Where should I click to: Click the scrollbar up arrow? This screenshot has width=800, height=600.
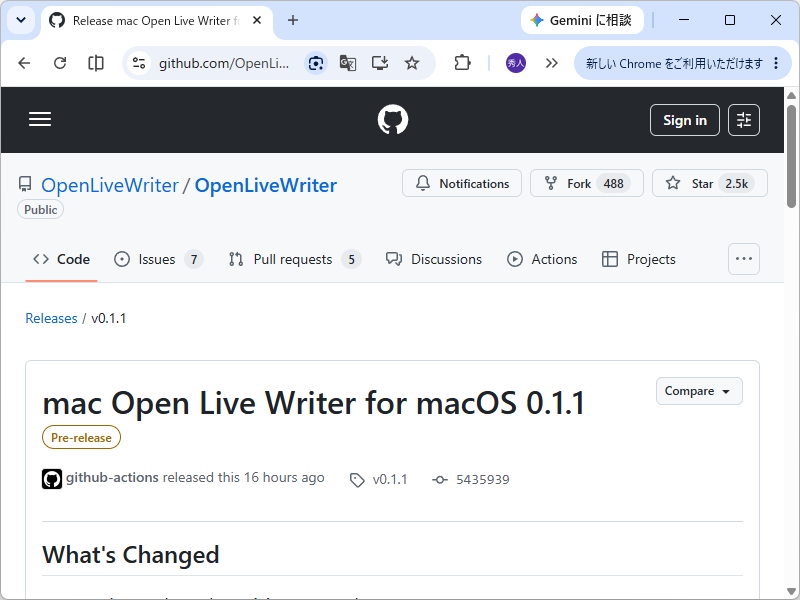point(791,95)
